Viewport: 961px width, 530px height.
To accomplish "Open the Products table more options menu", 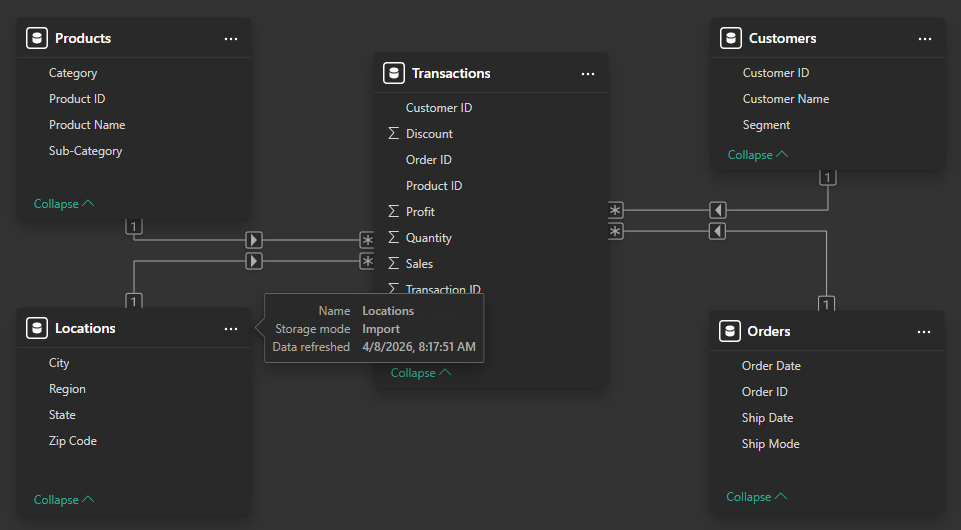I will (231, 39).
